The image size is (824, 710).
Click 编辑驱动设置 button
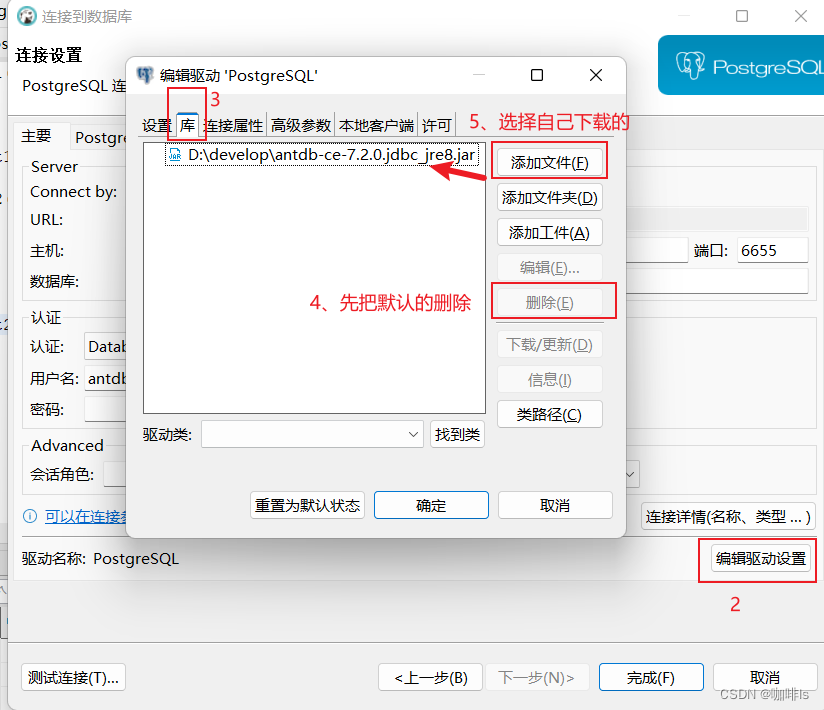point(761,559)
